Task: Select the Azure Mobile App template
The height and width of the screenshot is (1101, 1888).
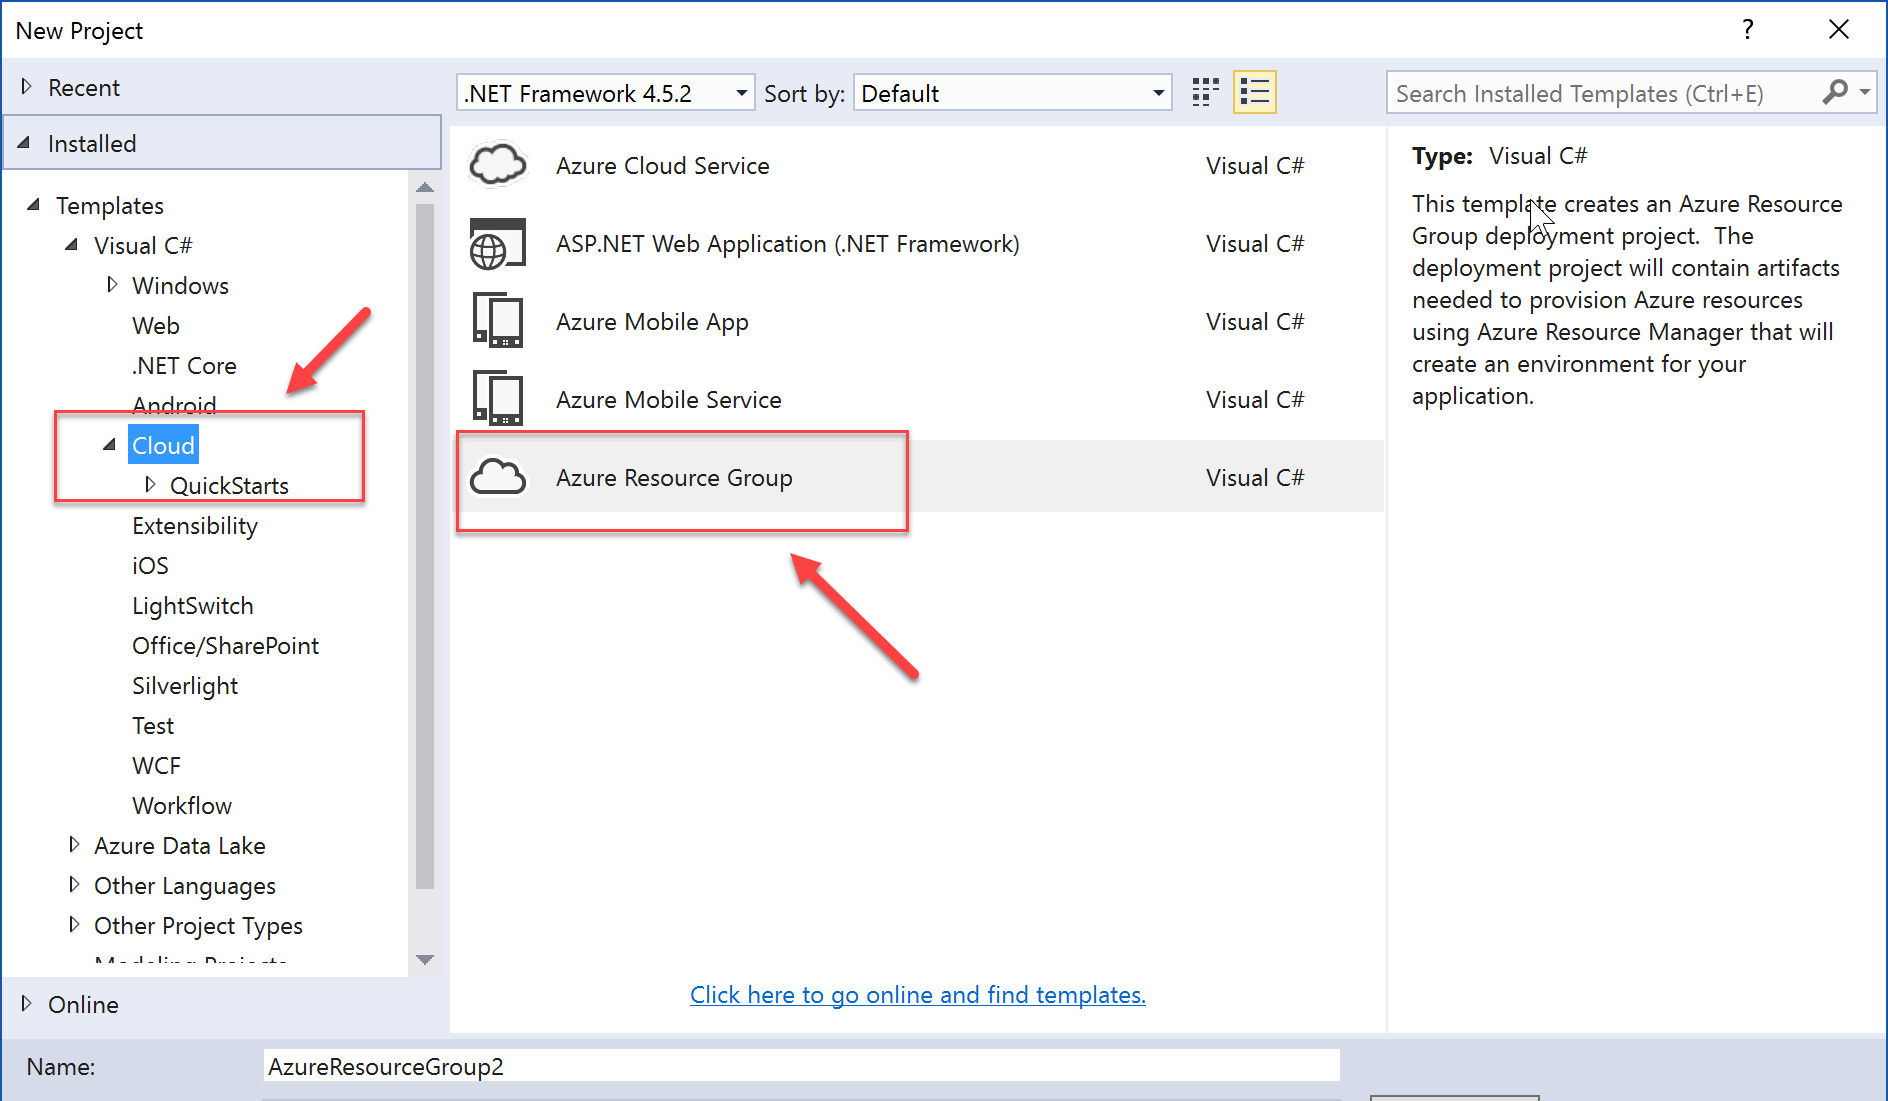Action: click(917, 322)
